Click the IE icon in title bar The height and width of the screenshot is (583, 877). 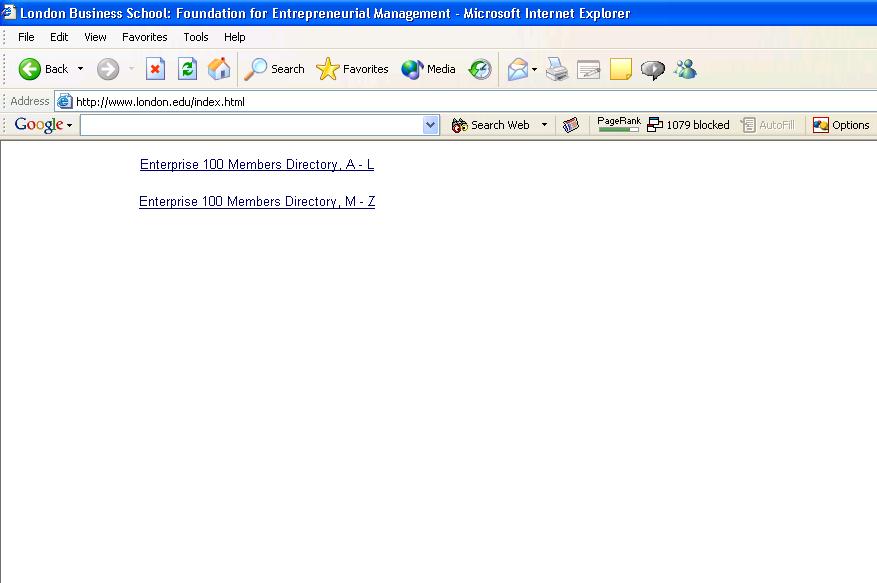click(8, 12)
